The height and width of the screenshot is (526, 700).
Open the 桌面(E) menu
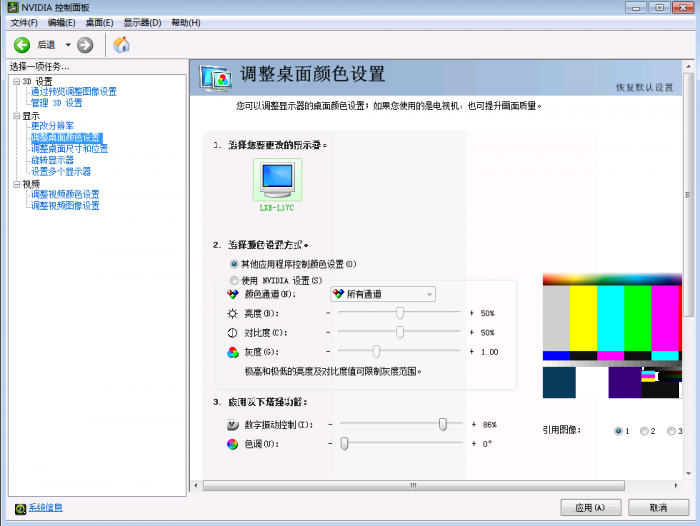click(x=100, y=23)
